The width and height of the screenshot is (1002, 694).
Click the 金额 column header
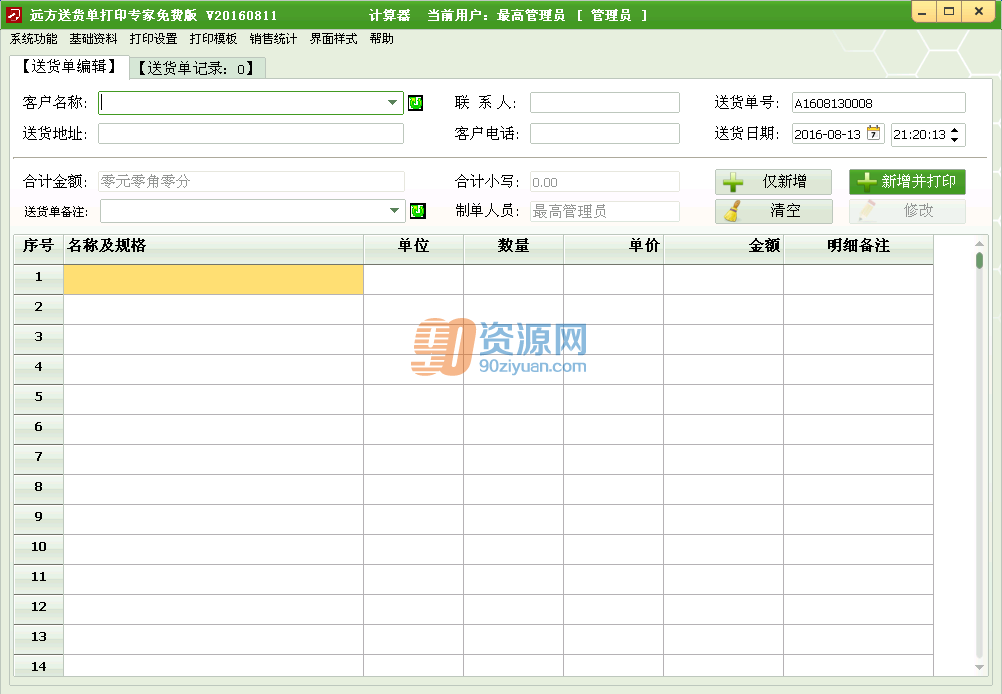tap(723, 249)
